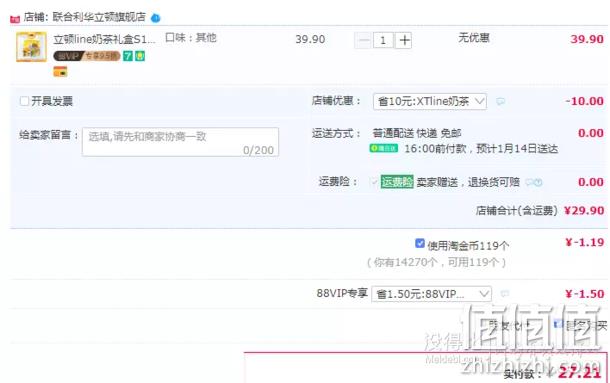Click the ¥-1.19 coin discount amount

point(585,242)
